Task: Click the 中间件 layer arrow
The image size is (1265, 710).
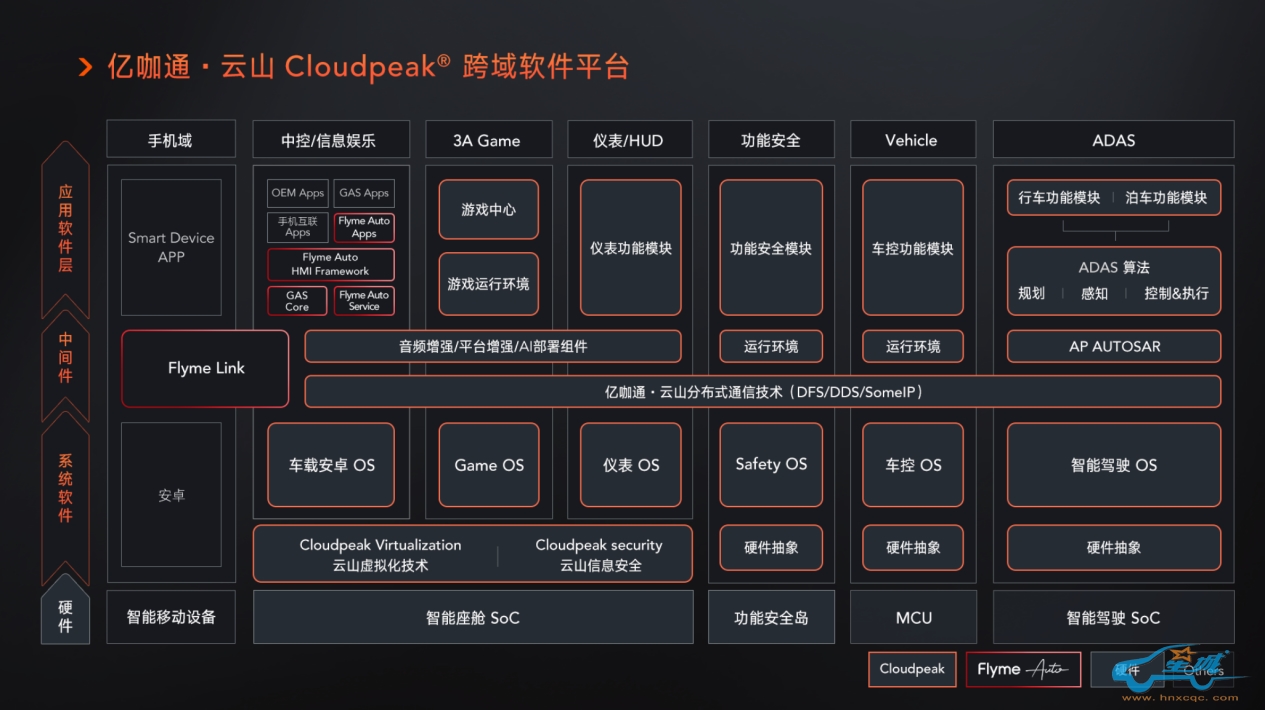Action: point(65,358)
